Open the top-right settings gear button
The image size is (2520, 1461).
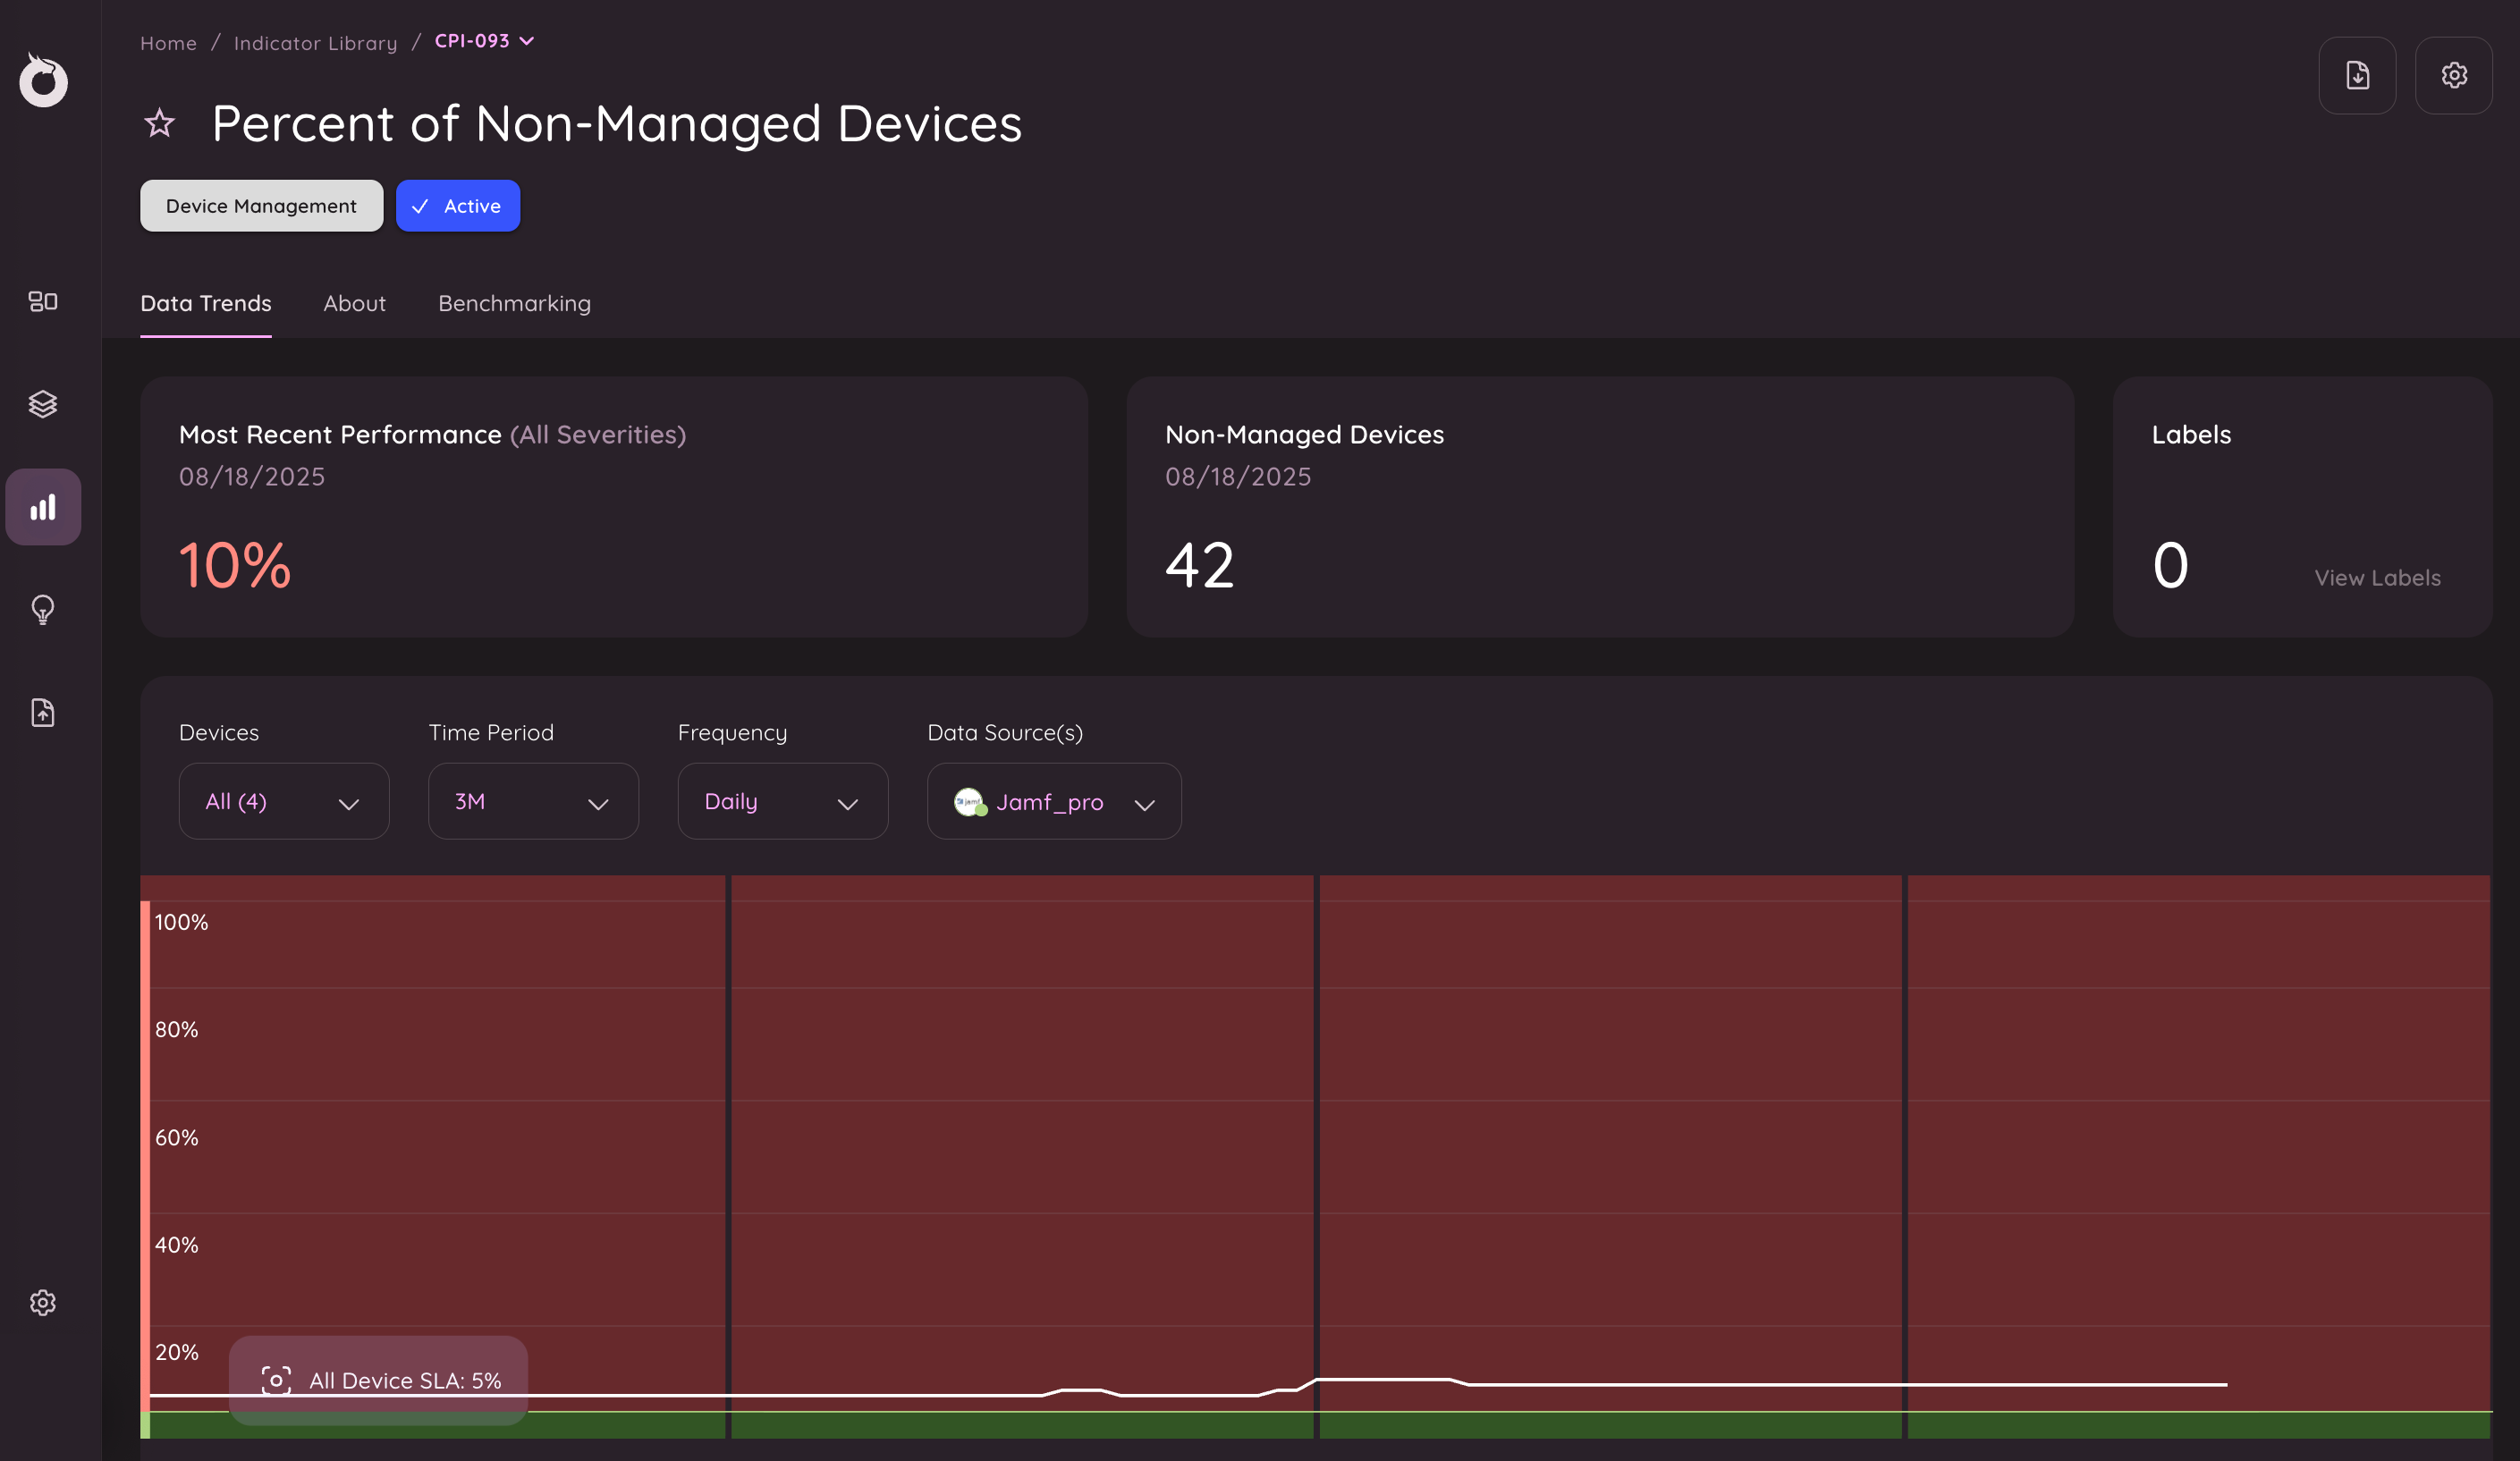coord(2453,76)
